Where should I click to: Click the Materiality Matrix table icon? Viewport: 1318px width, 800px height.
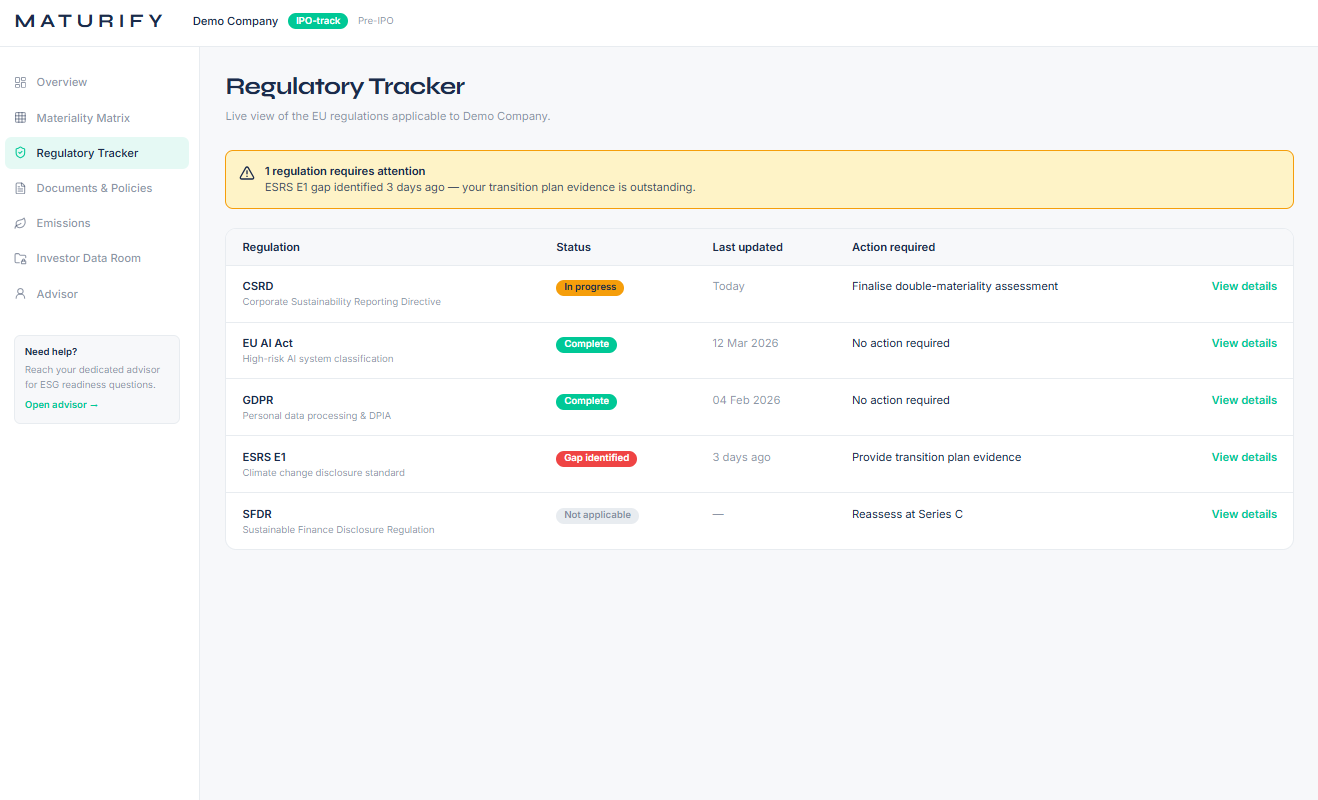coord(20,118)
